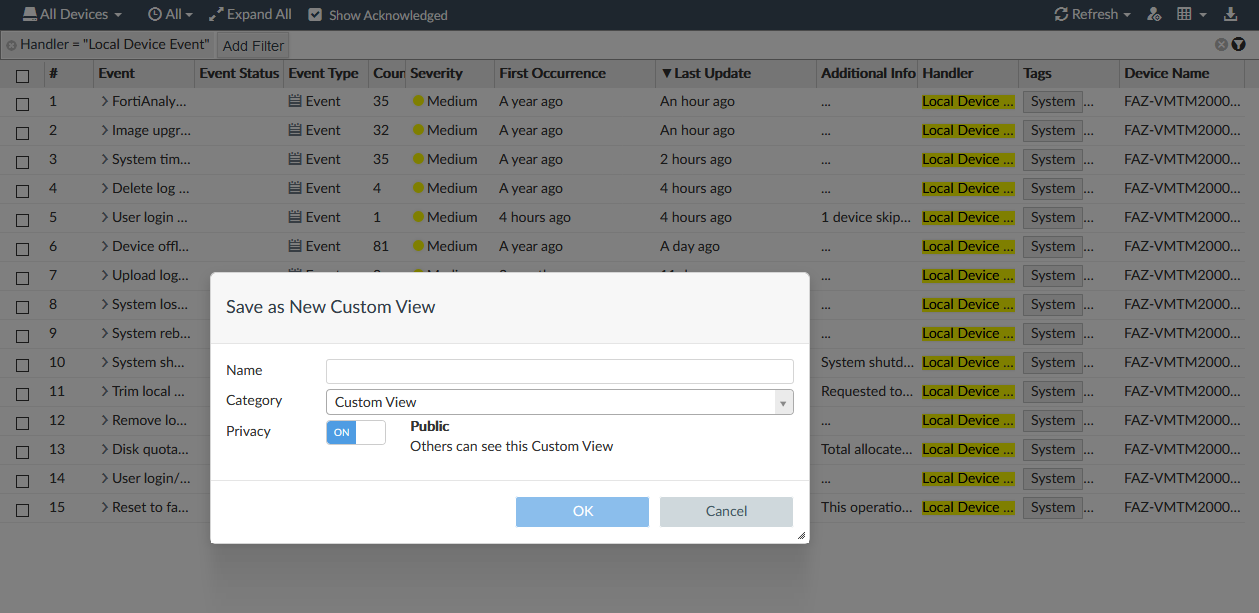Open the Category dropdown showing Custom View

point(559,402)
